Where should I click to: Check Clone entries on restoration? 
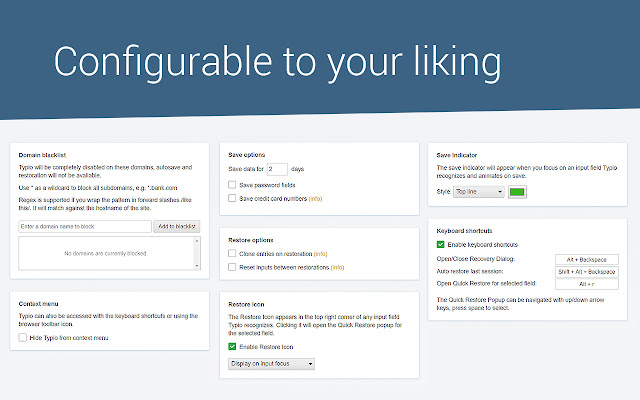pyautogui.click(x=233, y=254)
